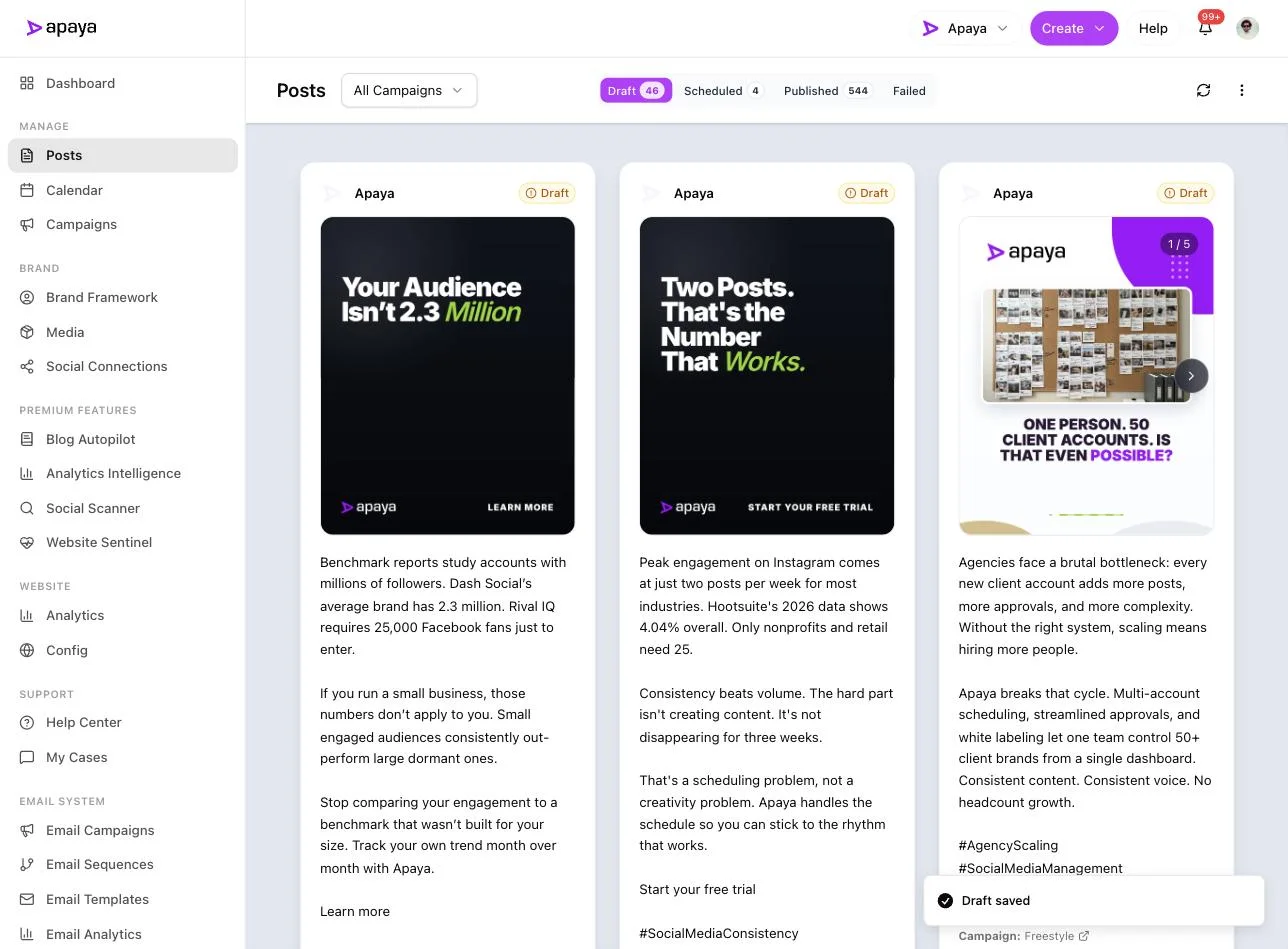Open notifications bell with 99+ badge
Viewport: 1288px width, 949px height.
click(x=1206, y=27)
